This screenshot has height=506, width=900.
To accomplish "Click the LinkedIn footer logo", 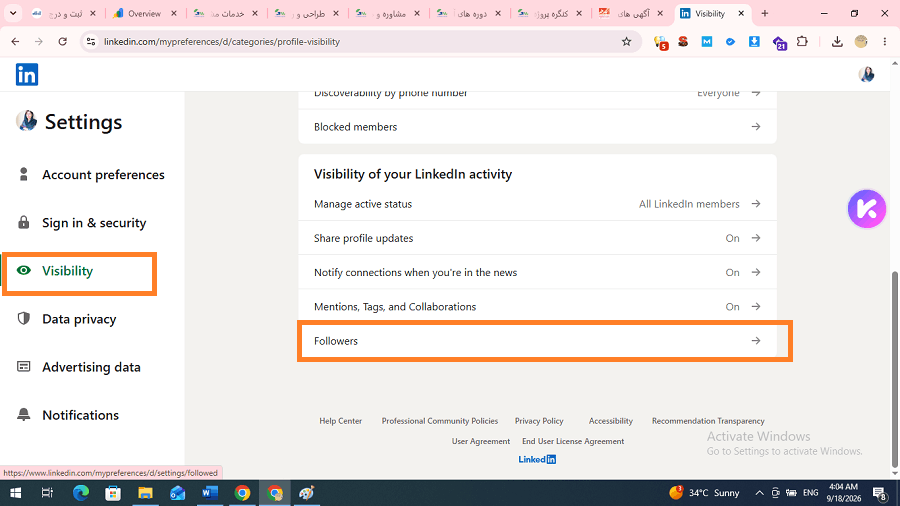I will (537, 459).
